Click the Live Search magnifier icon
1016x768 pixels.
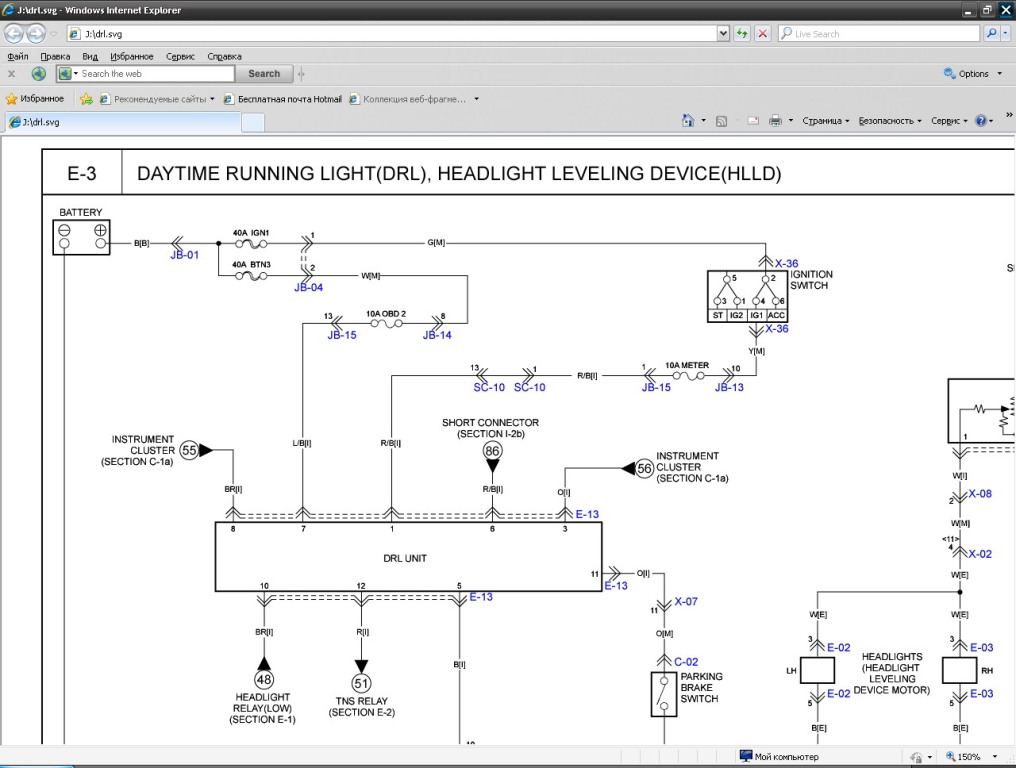(x=991, y=34)
